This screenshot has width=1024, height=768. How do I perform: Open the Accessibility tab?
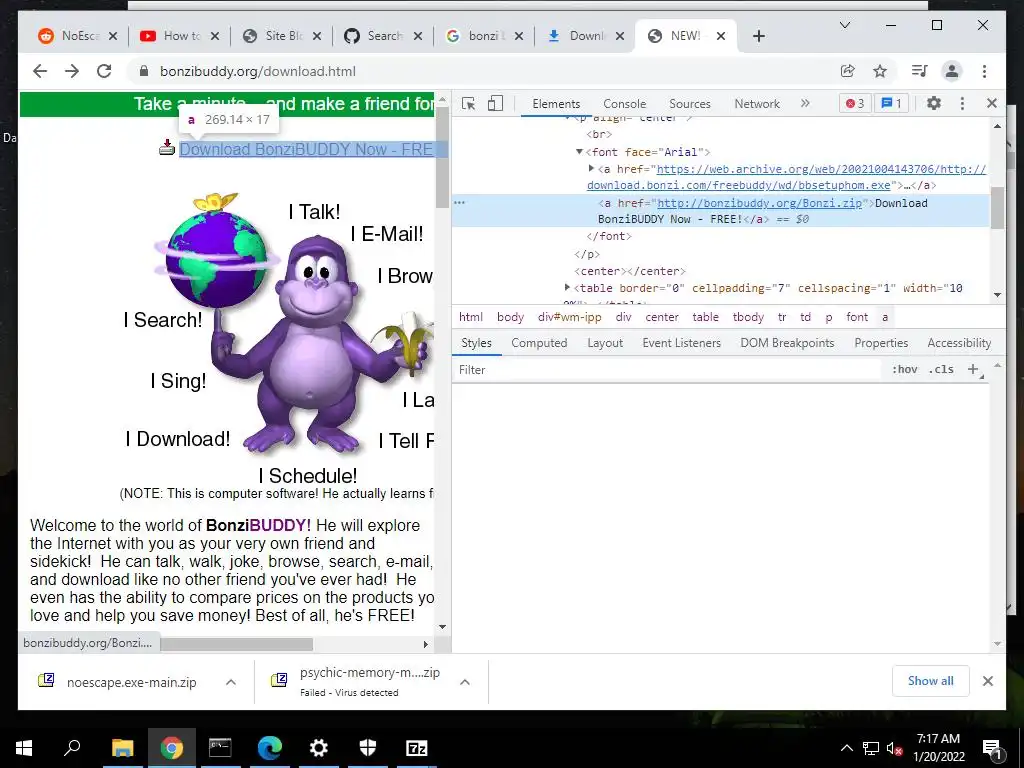[x=959, y=343]
